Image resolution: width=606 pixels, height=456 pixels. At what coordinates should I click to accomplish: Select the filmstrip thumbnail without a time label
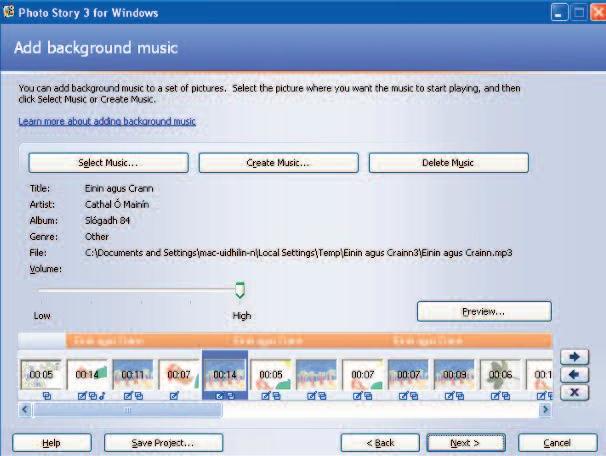[316, 374]
